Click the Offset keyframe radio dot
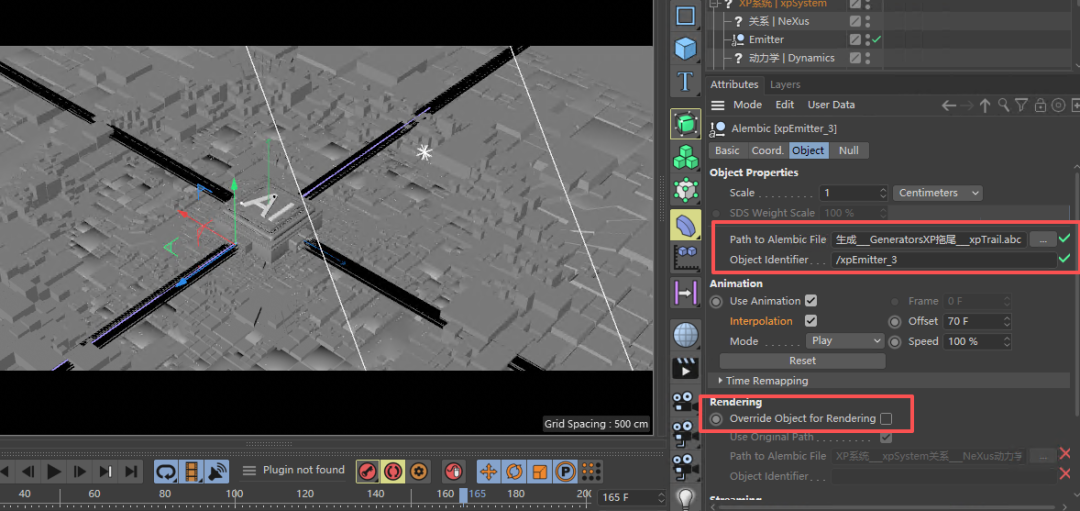 895,321
